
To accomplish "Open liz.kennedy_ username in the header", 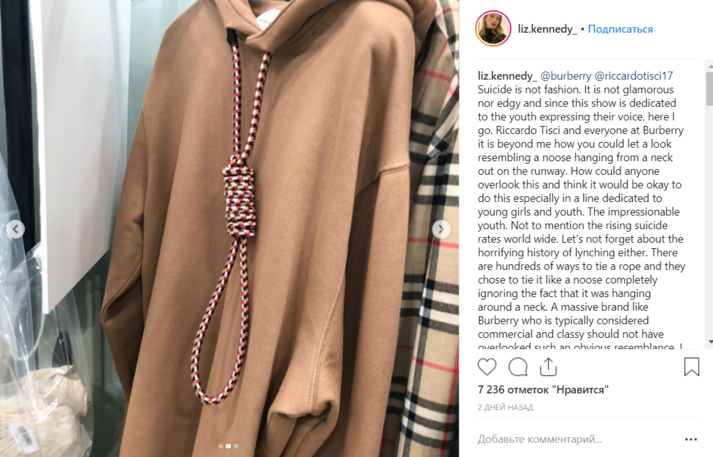I will [x=547, y=29].
